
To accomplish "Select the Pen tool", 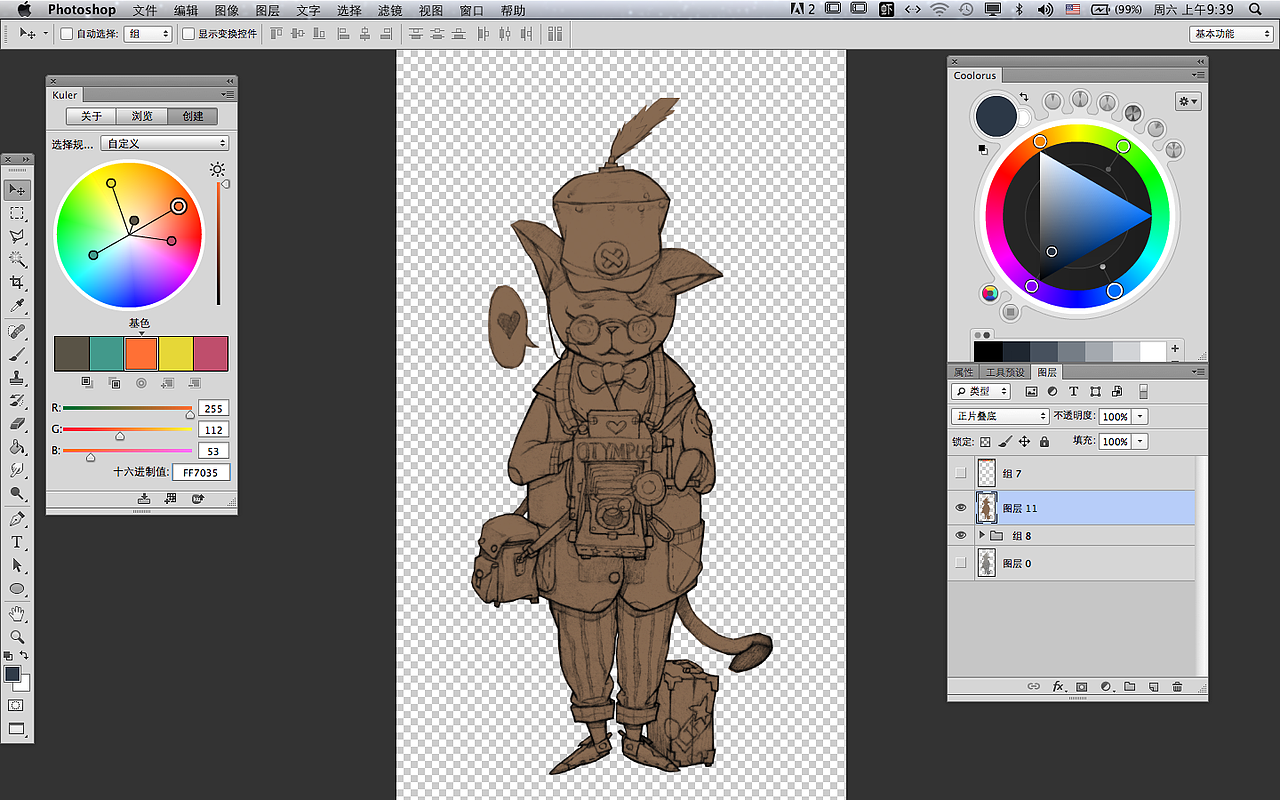I will point(17,519).
